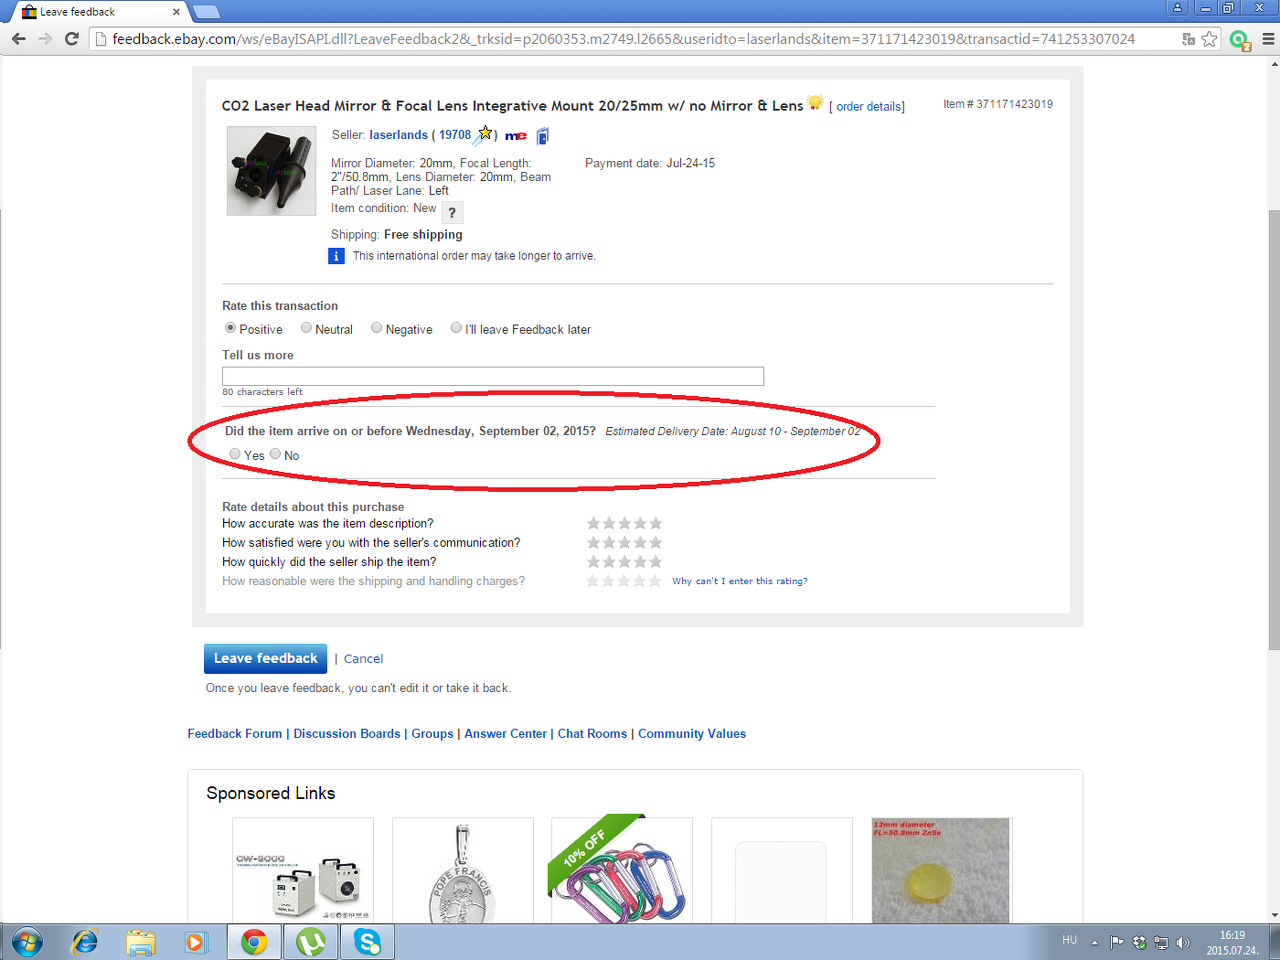Open Skype from the taskbar

pos(367,942)
